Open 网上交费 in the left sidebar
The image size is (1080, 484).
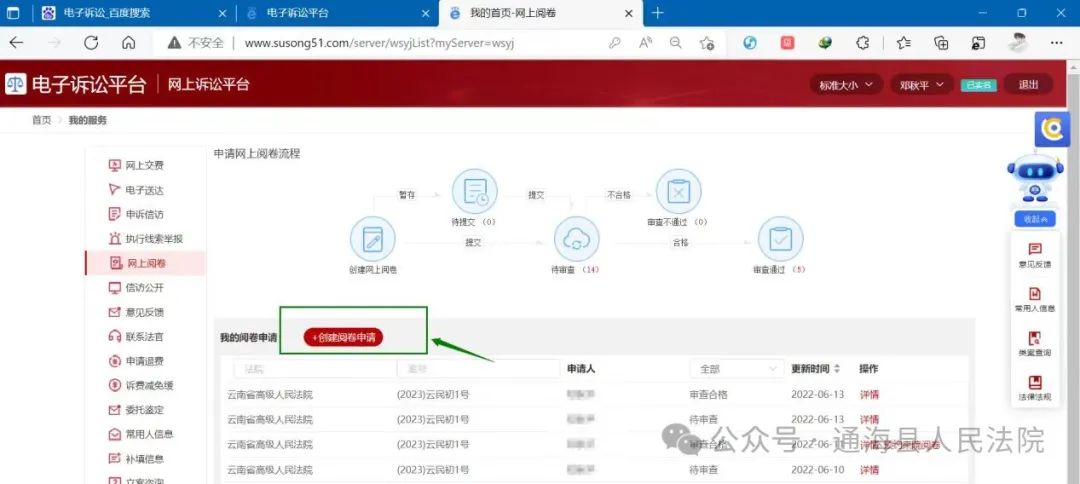pos(136,165)
